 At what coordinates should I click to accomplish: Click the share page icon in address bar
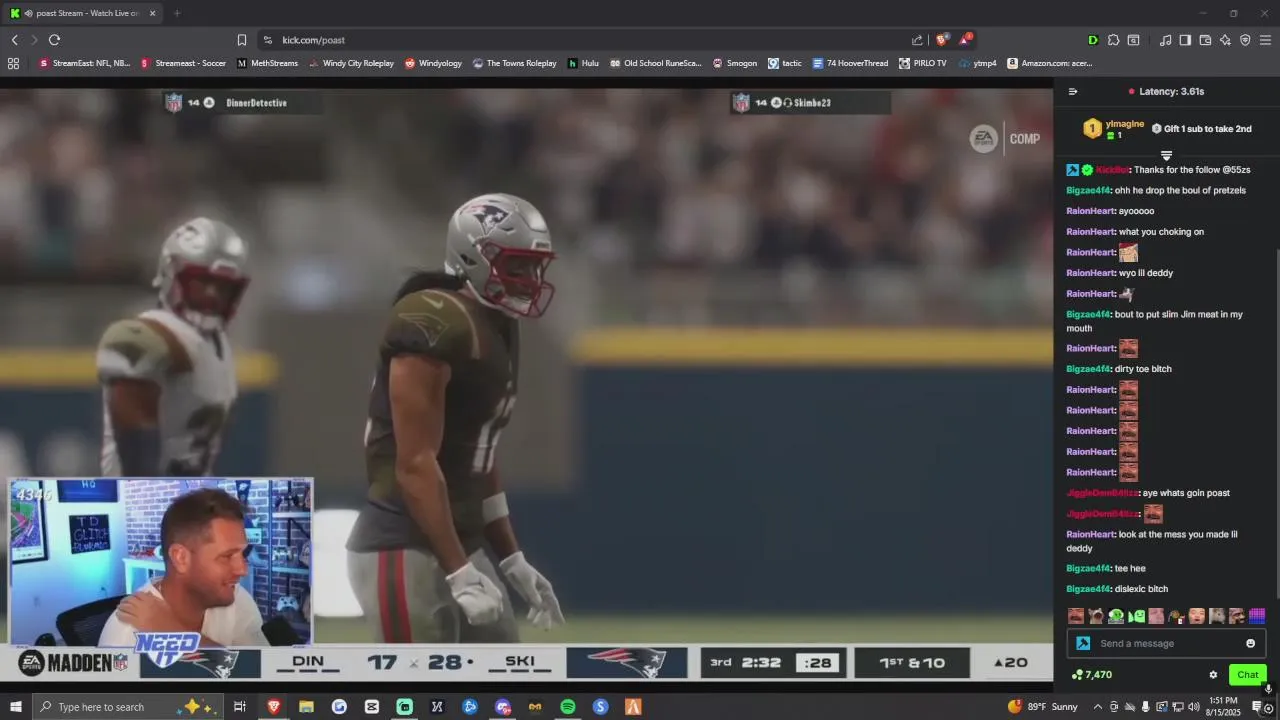coord(917,40)
